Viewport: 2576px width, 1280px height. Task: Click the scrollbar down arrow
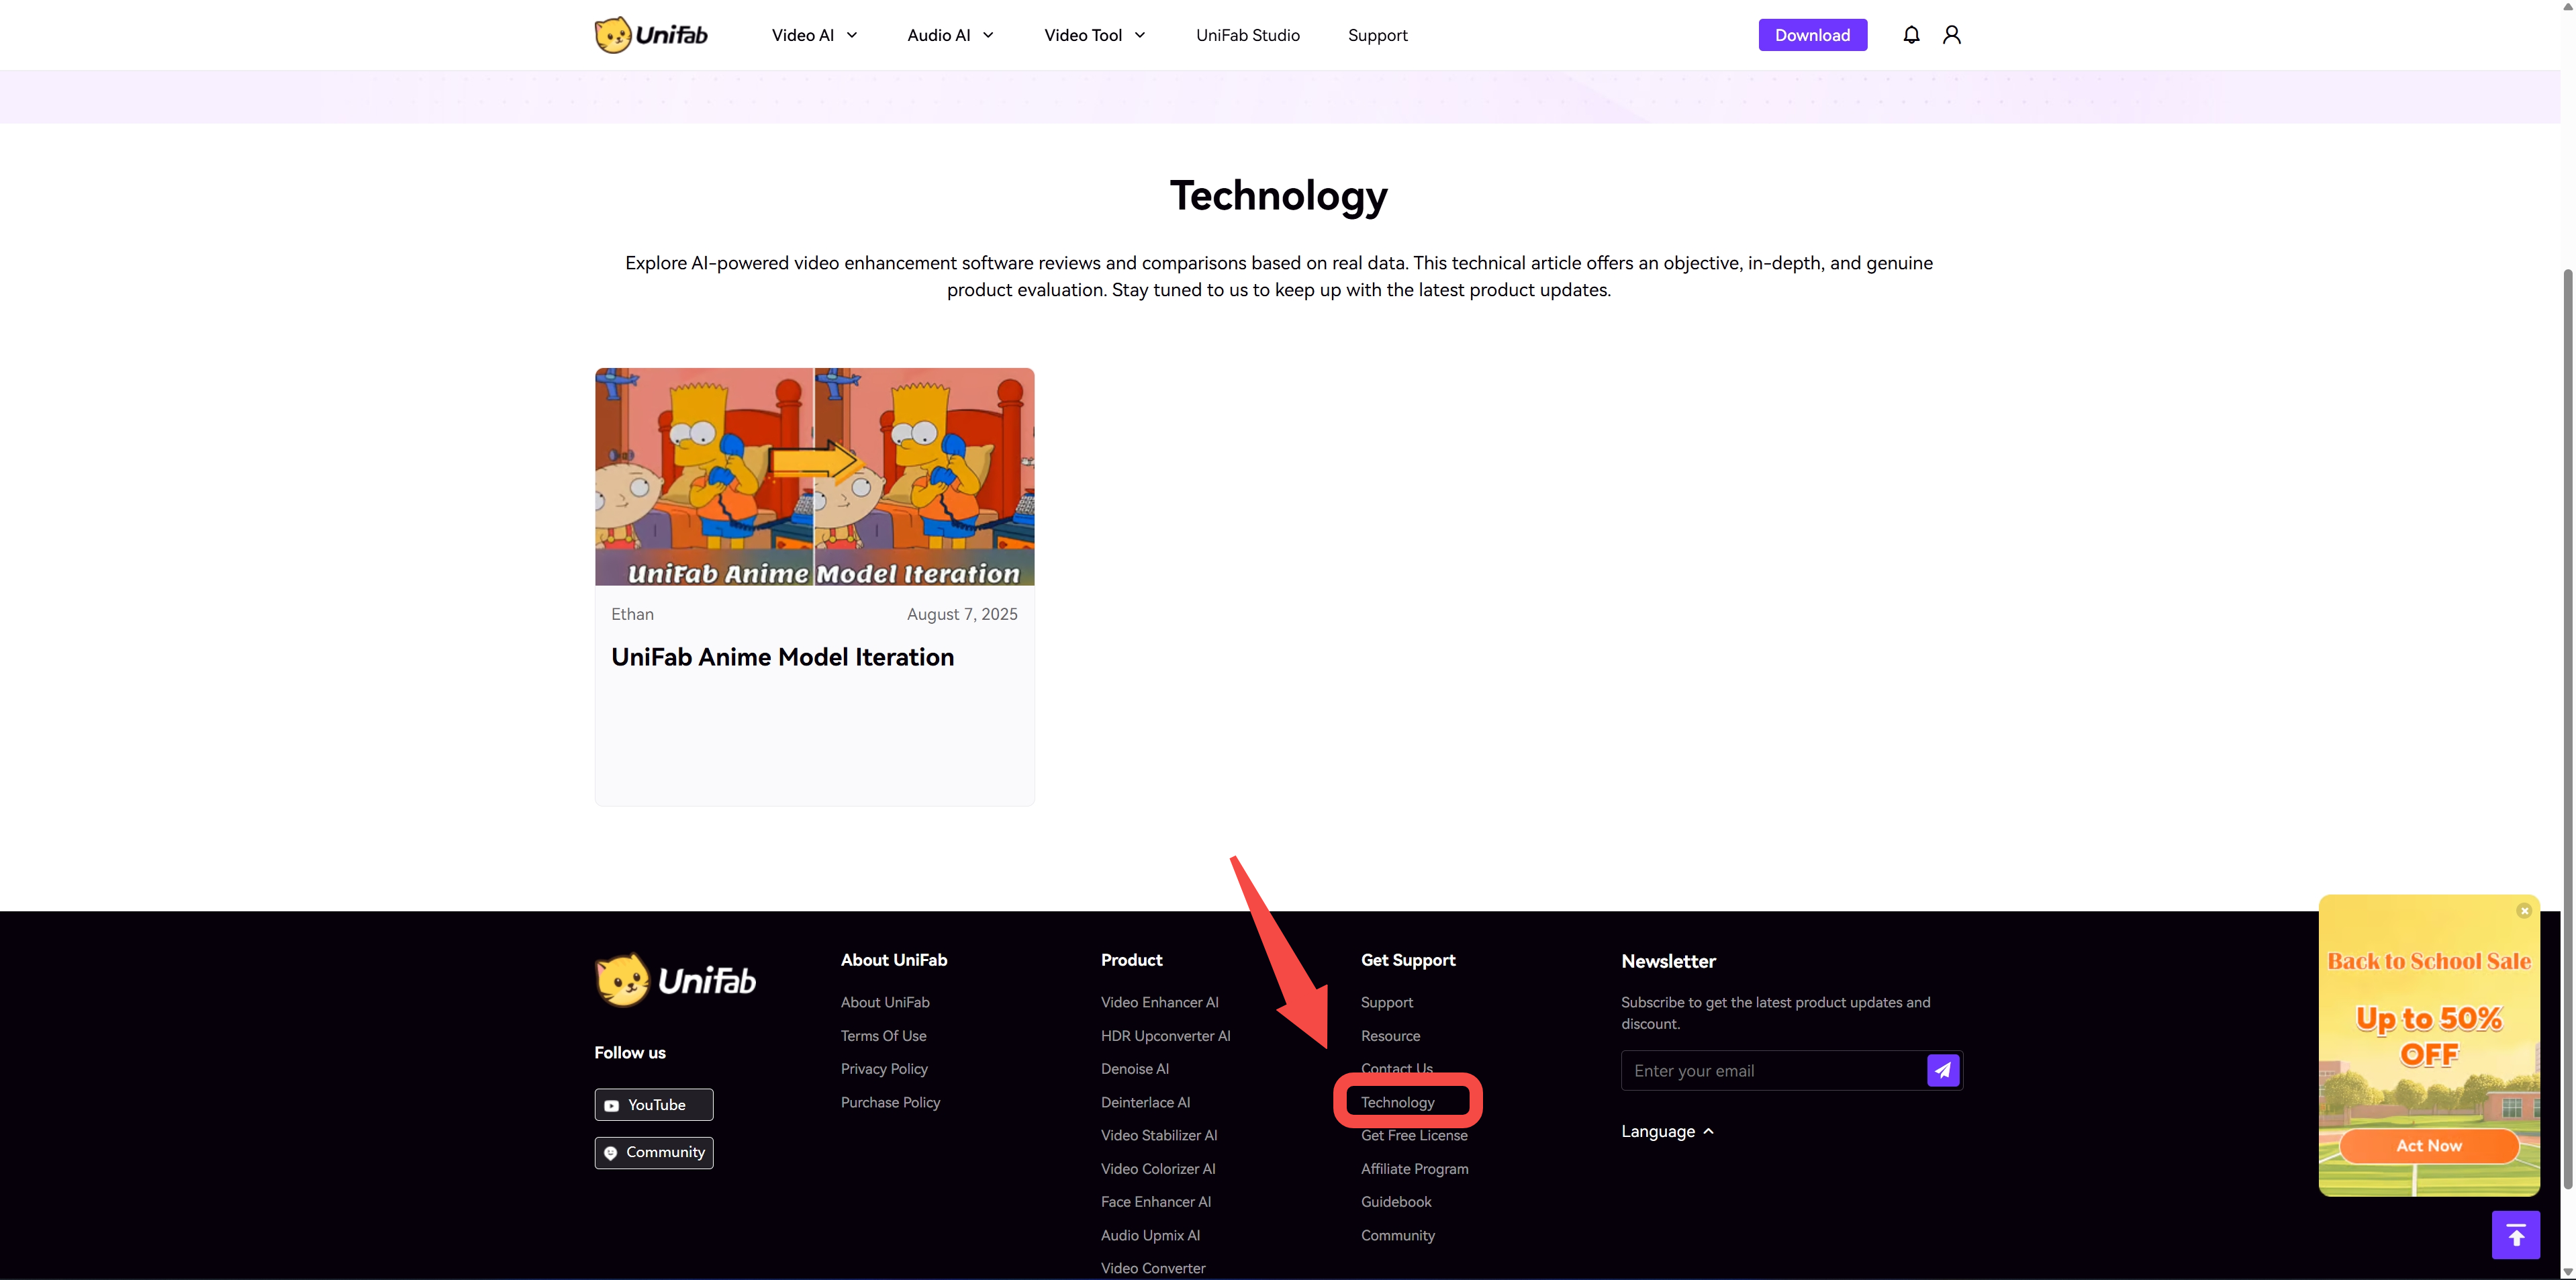pos(2567,1272)
